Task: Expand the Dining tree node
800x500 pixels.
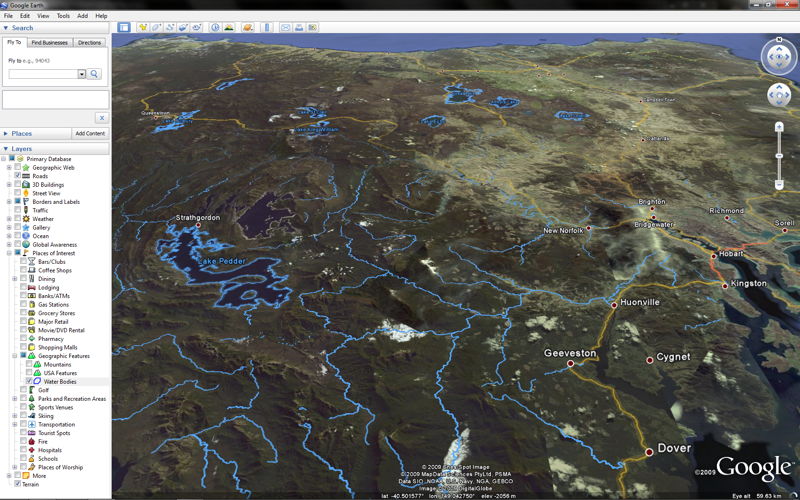Action: click(x=15, y=279)
